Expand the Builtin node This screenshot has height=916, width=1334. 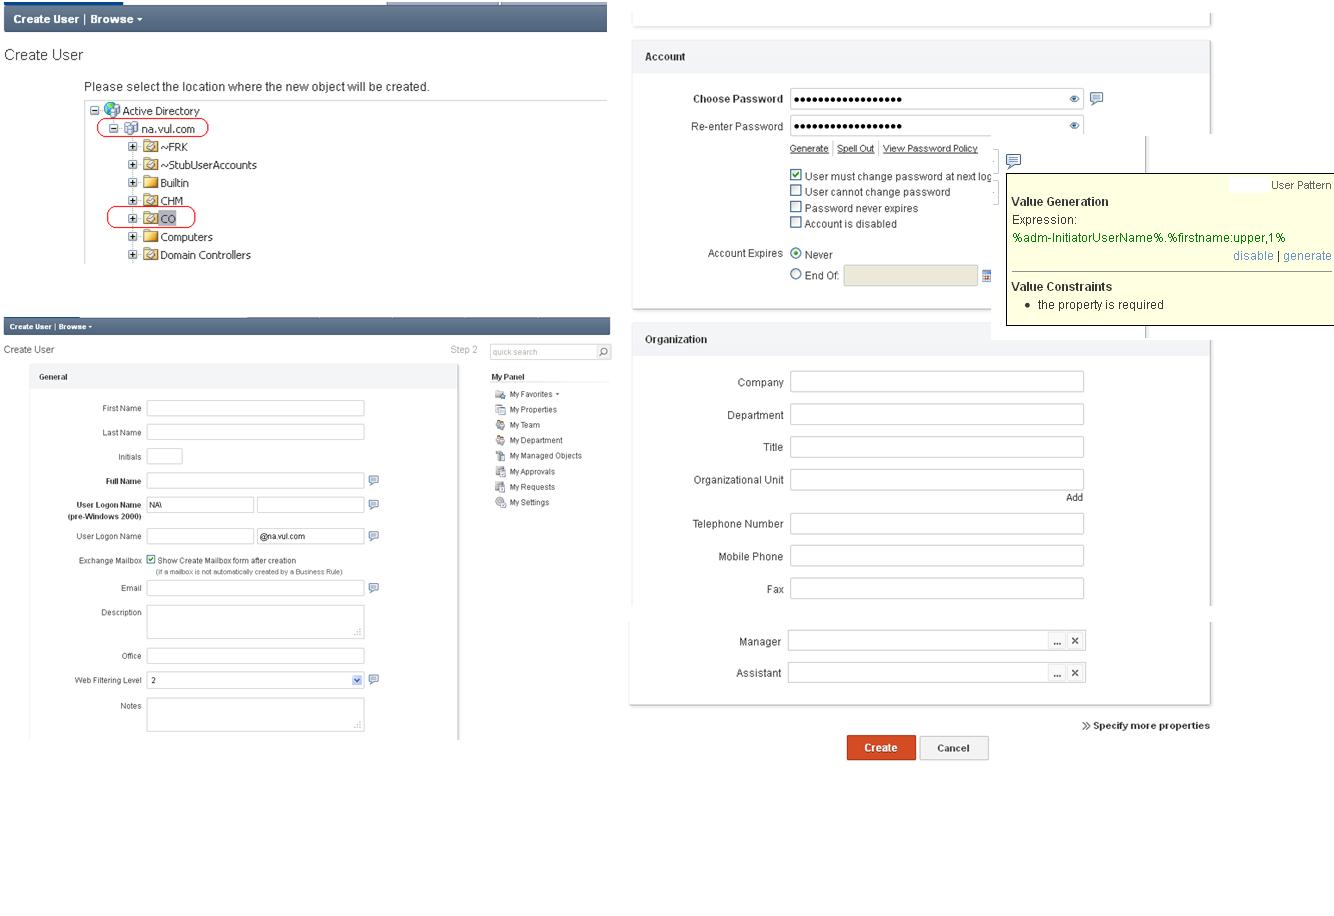pyautogui.click(x=133, y=183)
